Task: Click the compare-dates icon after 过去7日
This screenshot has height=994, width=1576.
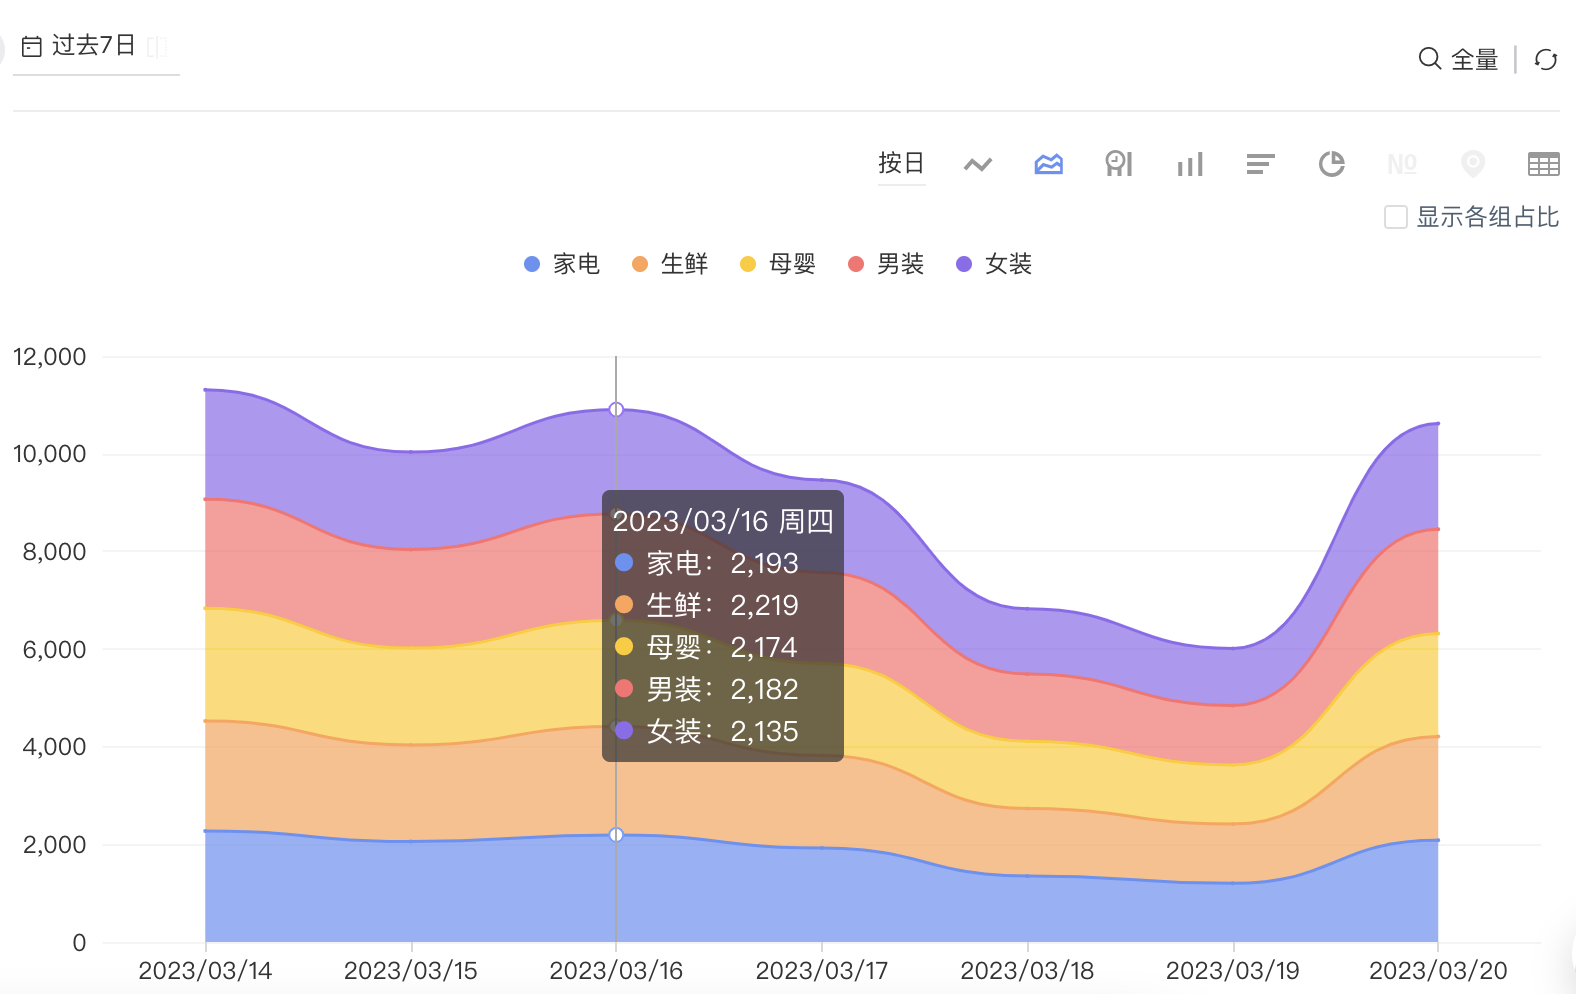Action: point(157,46)
